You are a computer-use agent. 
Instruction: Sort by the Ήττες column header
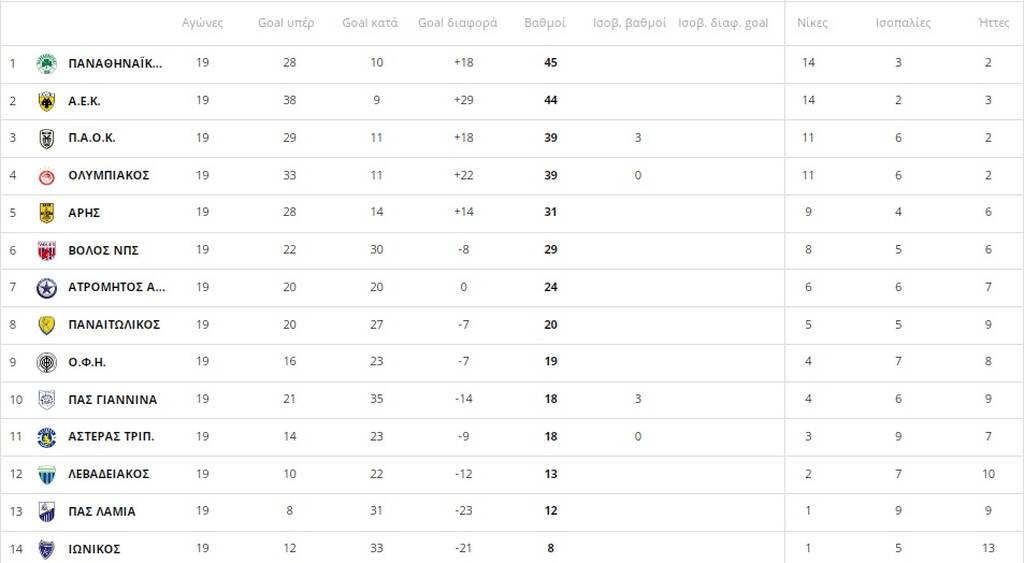(993, 23)
